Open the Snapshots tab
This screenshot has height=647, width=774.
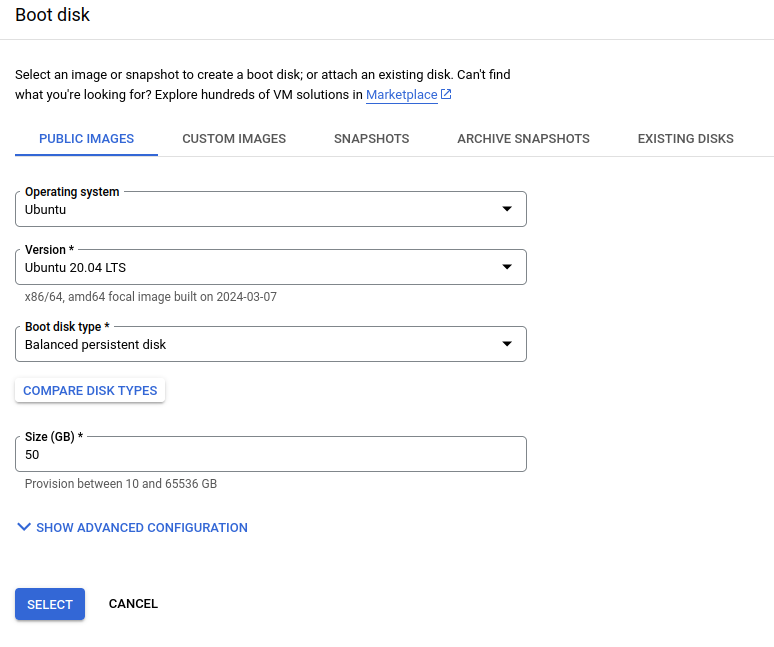click(371, 139)
